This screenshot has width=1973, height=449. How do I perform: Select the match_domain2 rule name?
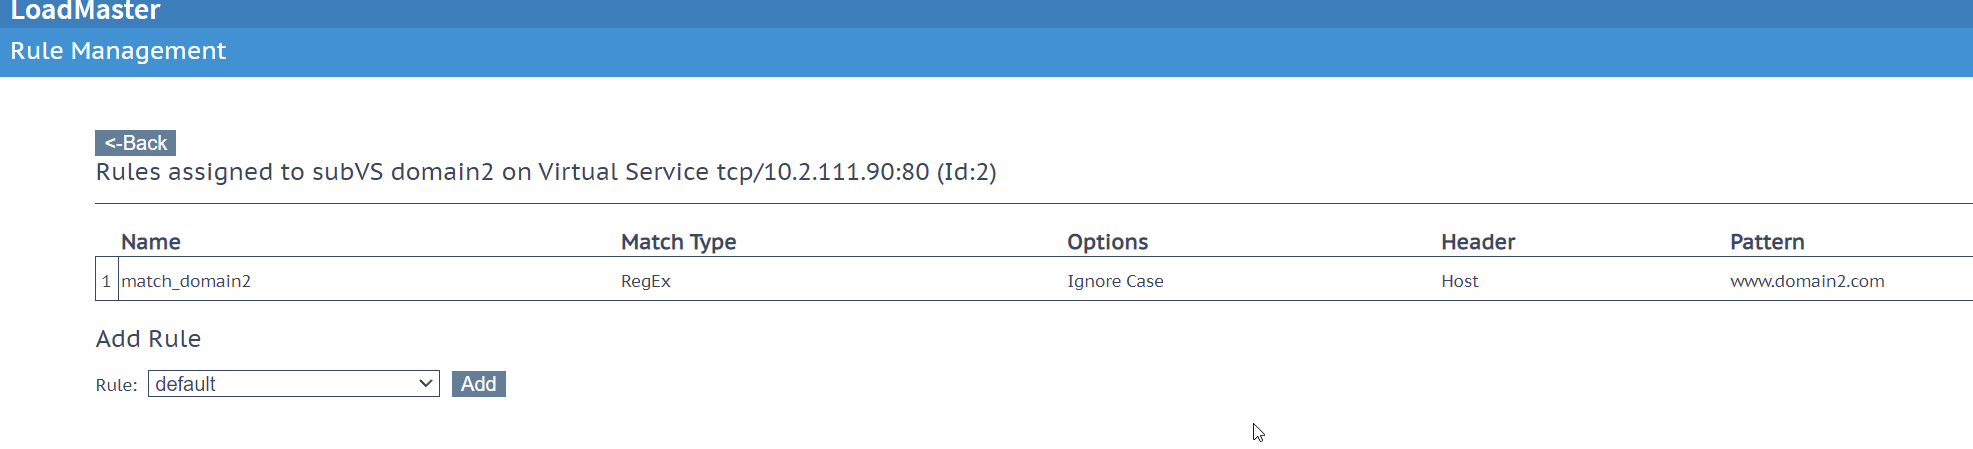click(186, 281)
